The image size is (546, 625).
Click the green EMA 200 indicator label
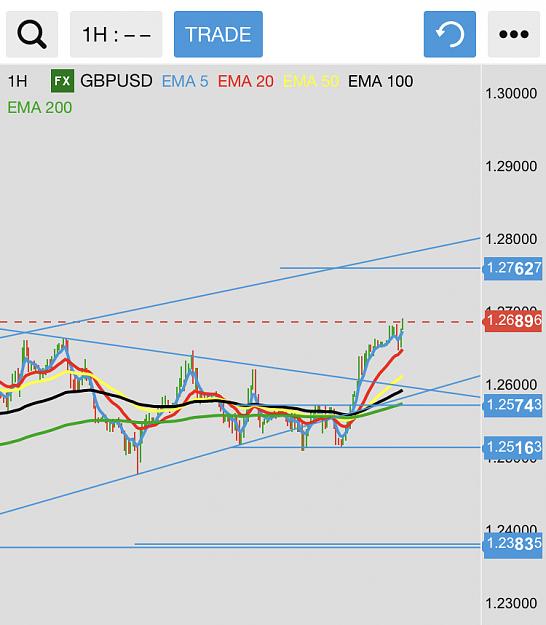(x=40, y=108)
